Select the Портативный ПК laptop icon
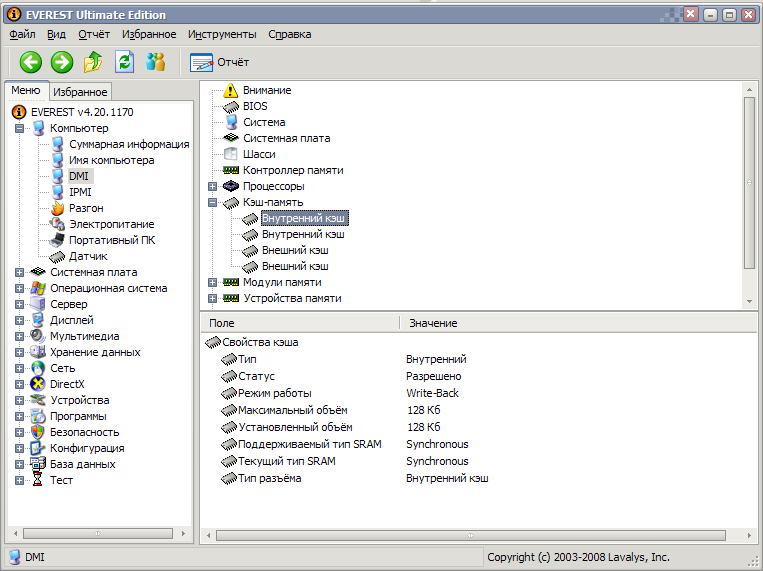The height and width of the screenshot is (571, 763). tap(57, 240)
